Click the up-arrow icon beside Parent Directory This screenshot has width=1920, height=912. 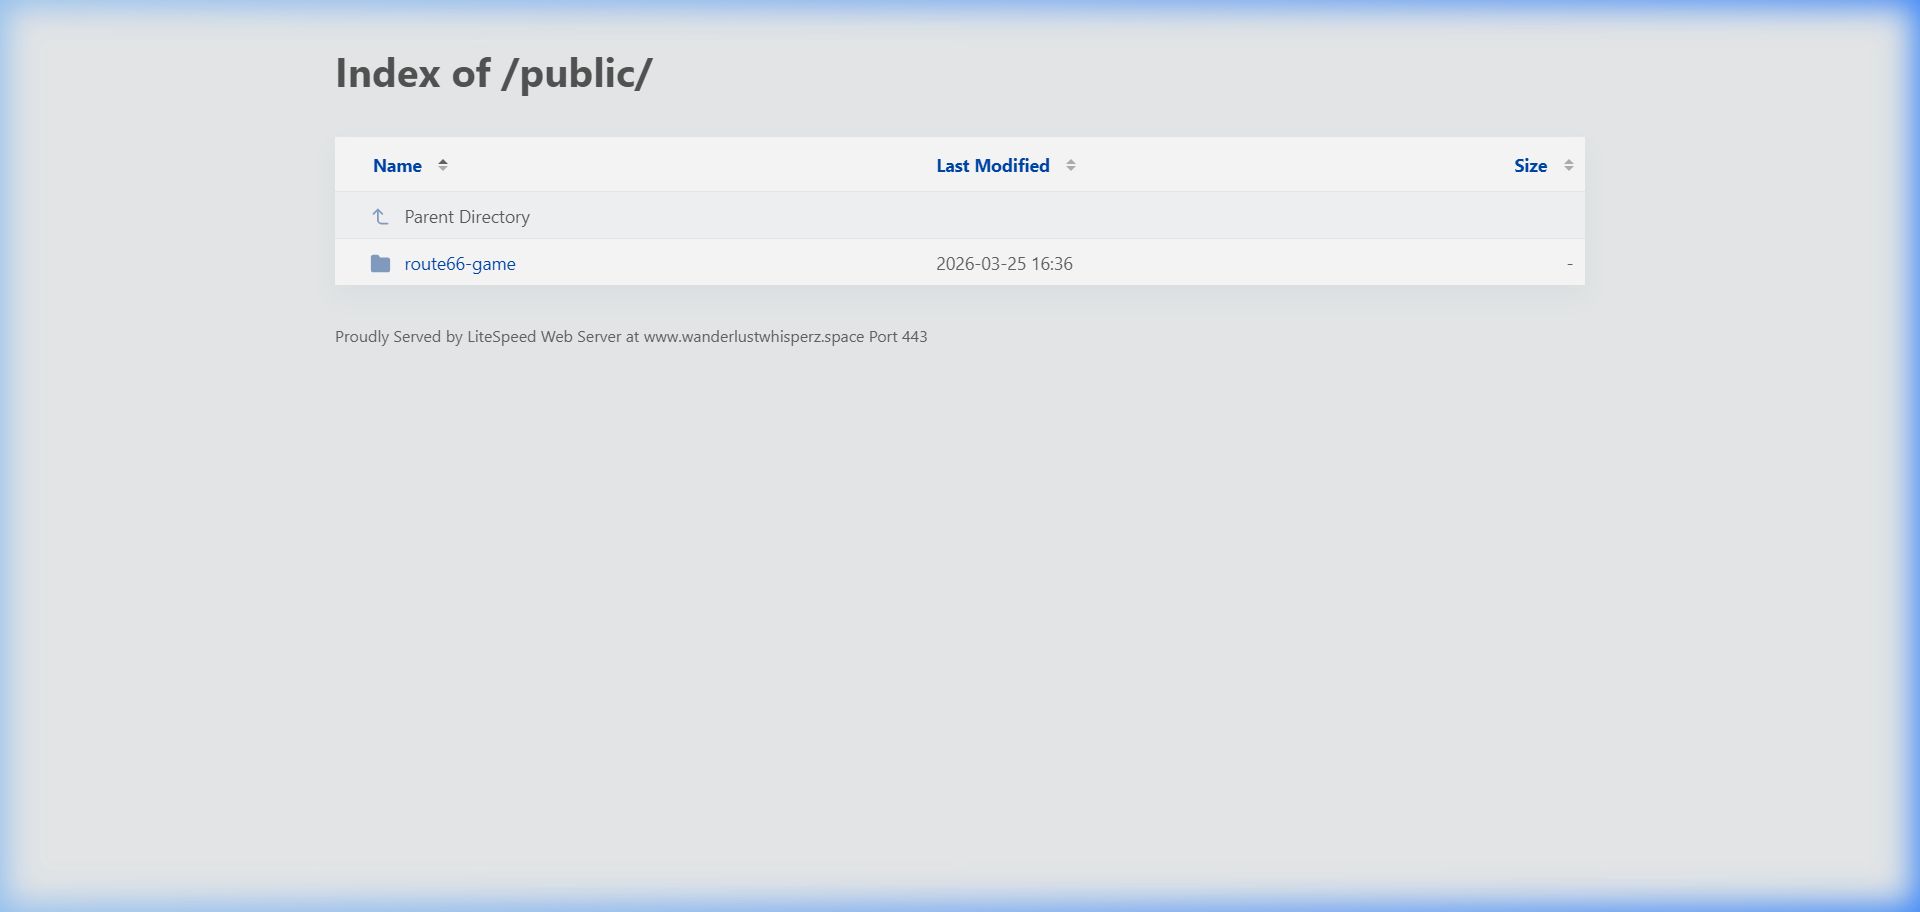pyautogui.click(x=380, y=217)
